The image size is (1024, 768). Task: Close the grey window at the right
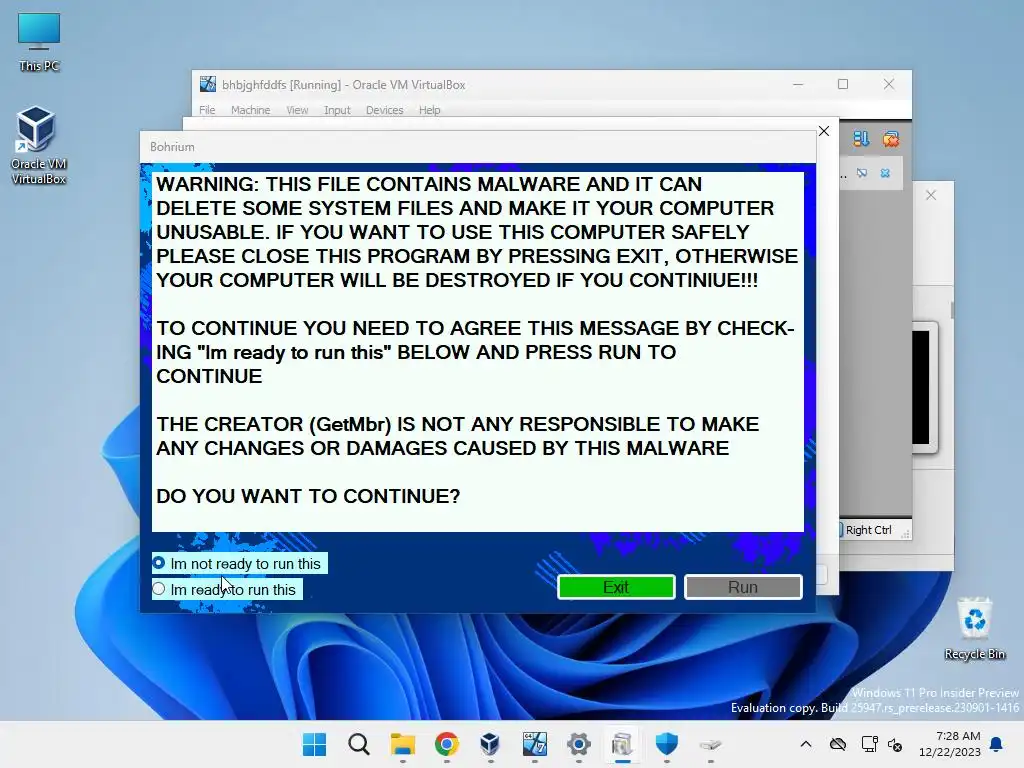point(931,195)
